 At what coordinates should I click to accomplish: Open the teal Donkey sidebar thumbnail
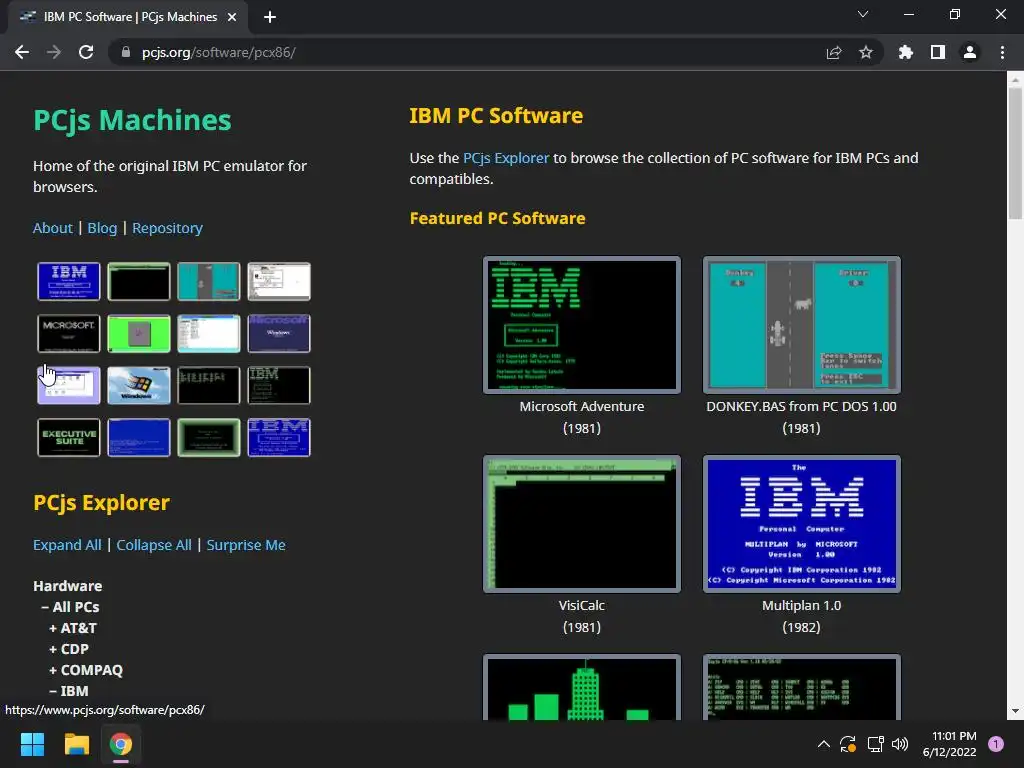208,281
